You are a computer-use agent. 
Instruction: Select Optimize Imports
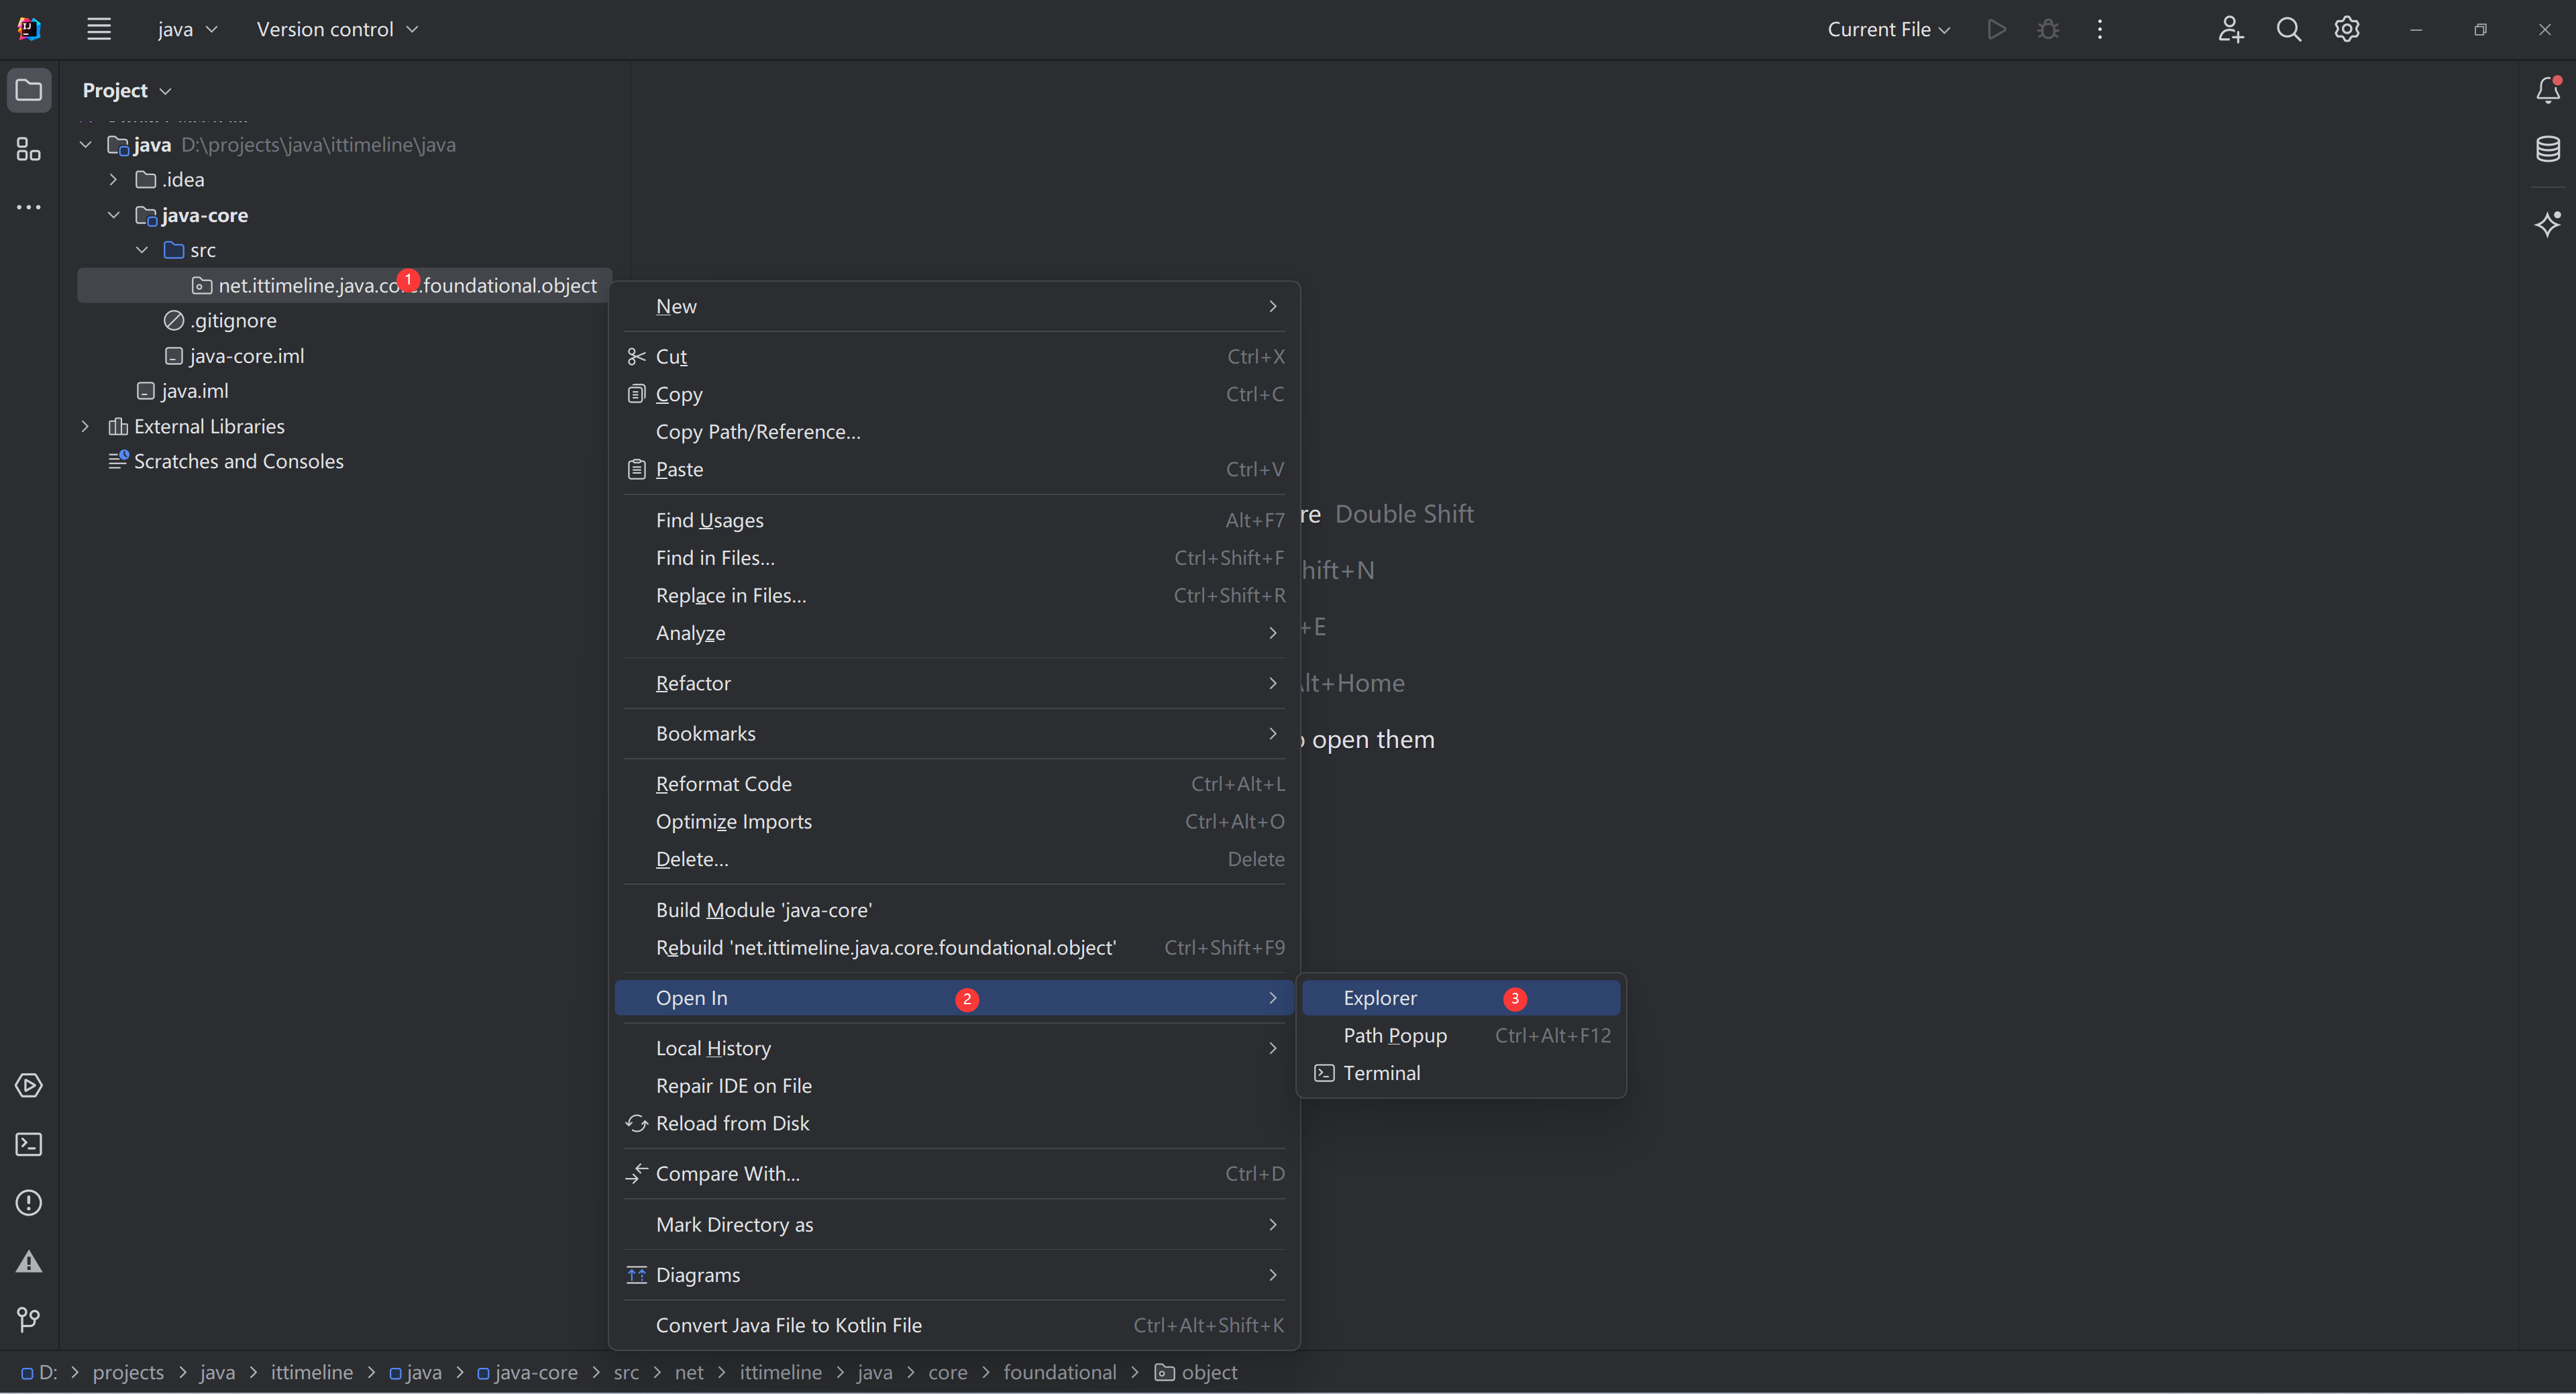tap(954, 821)
